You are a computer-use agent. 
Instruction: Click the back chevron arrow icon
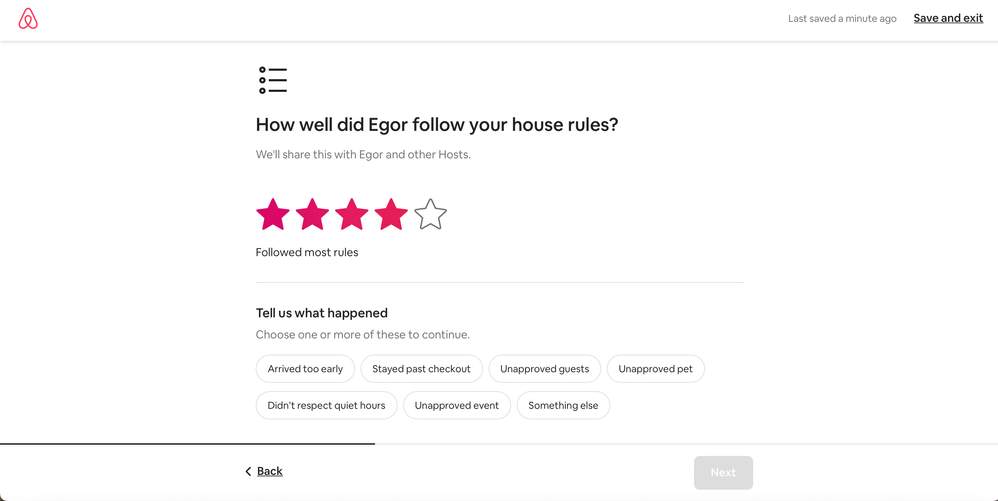pos(248,472)
